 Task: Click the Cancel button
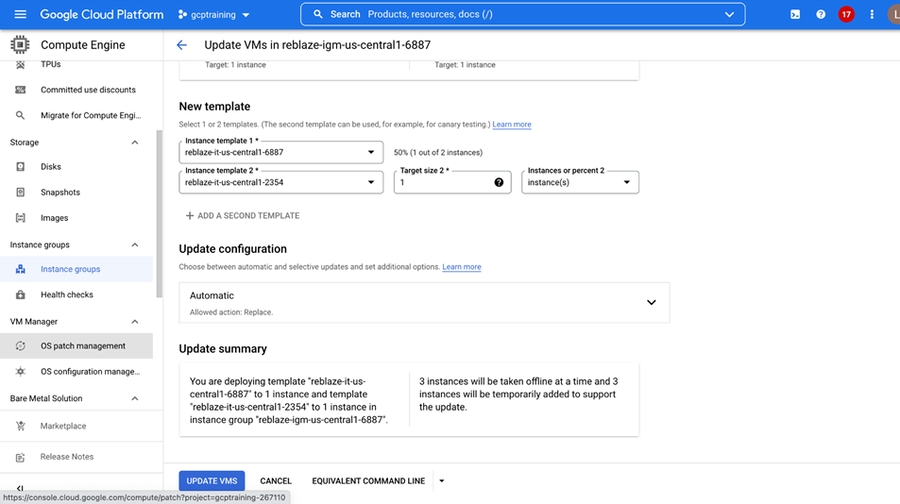pyautogui.click(x=276, y=481)
